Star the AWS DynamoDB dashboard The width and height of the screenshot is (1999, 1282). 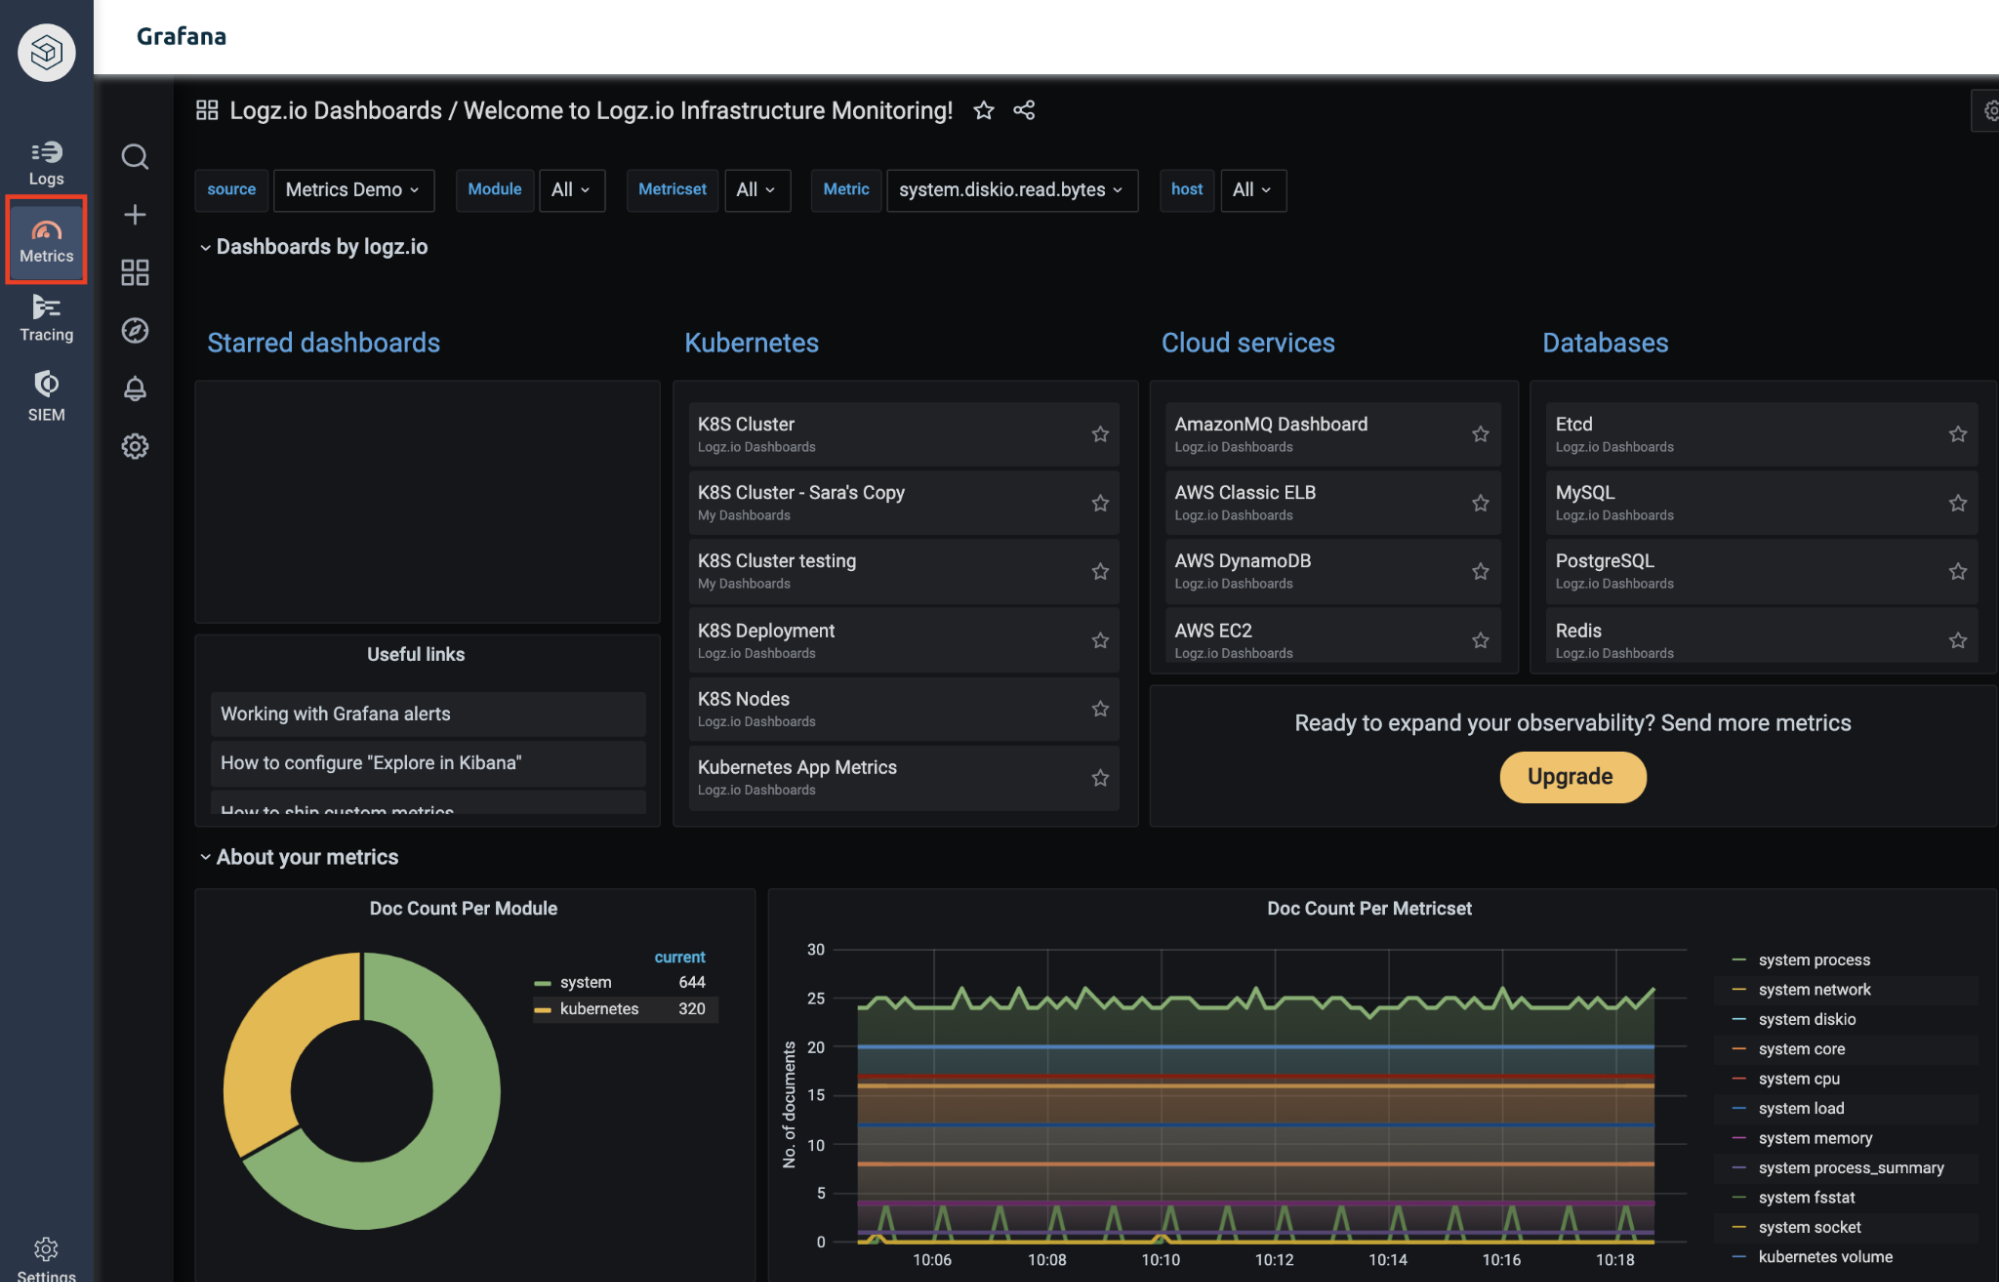1480,572
